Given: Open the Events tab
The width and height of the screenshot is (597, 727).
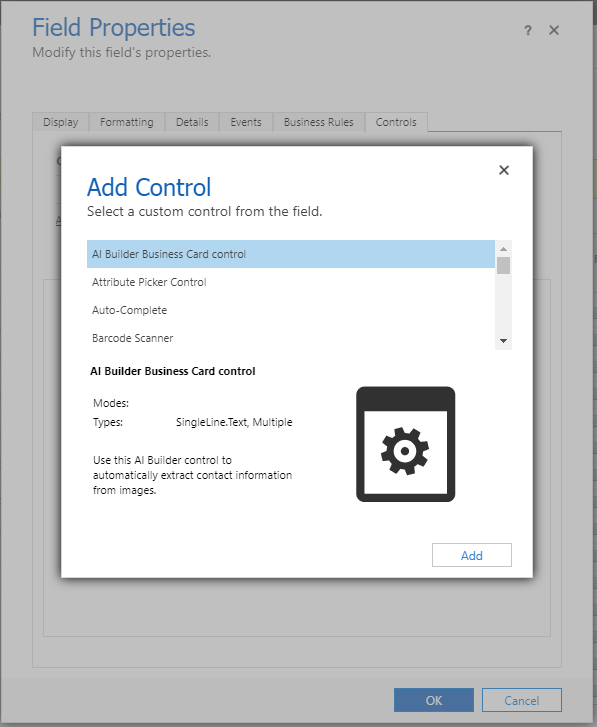Looking at the screenshot, I should 246,122.
